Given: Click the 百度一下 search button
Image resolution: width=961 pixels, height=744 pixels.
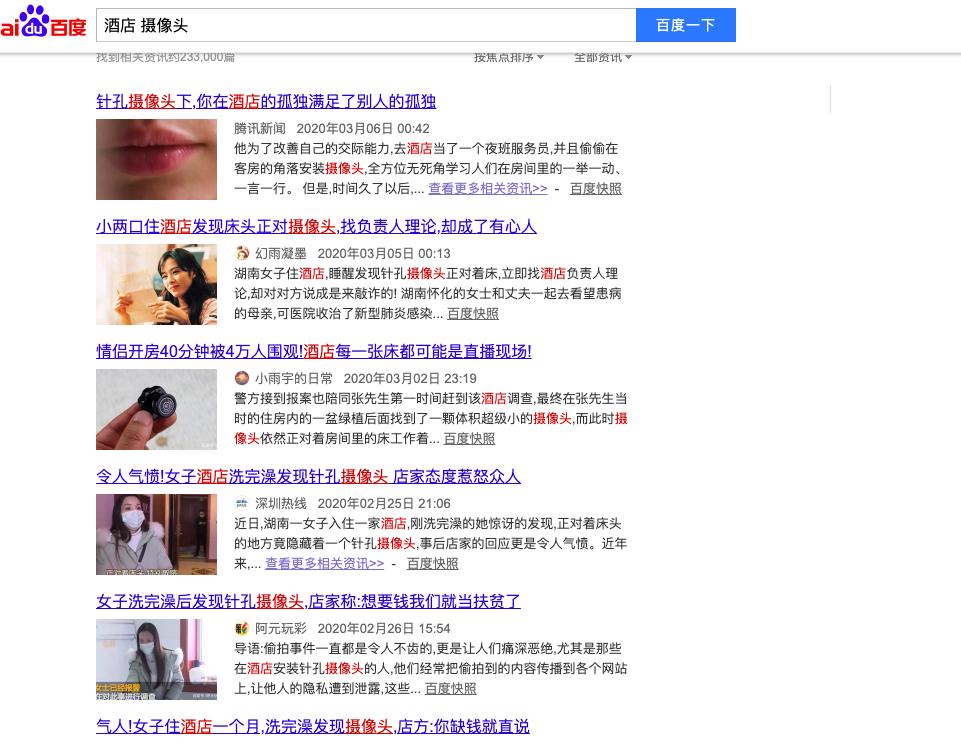Looking at the screenshot, I should (x=686, y=25).
